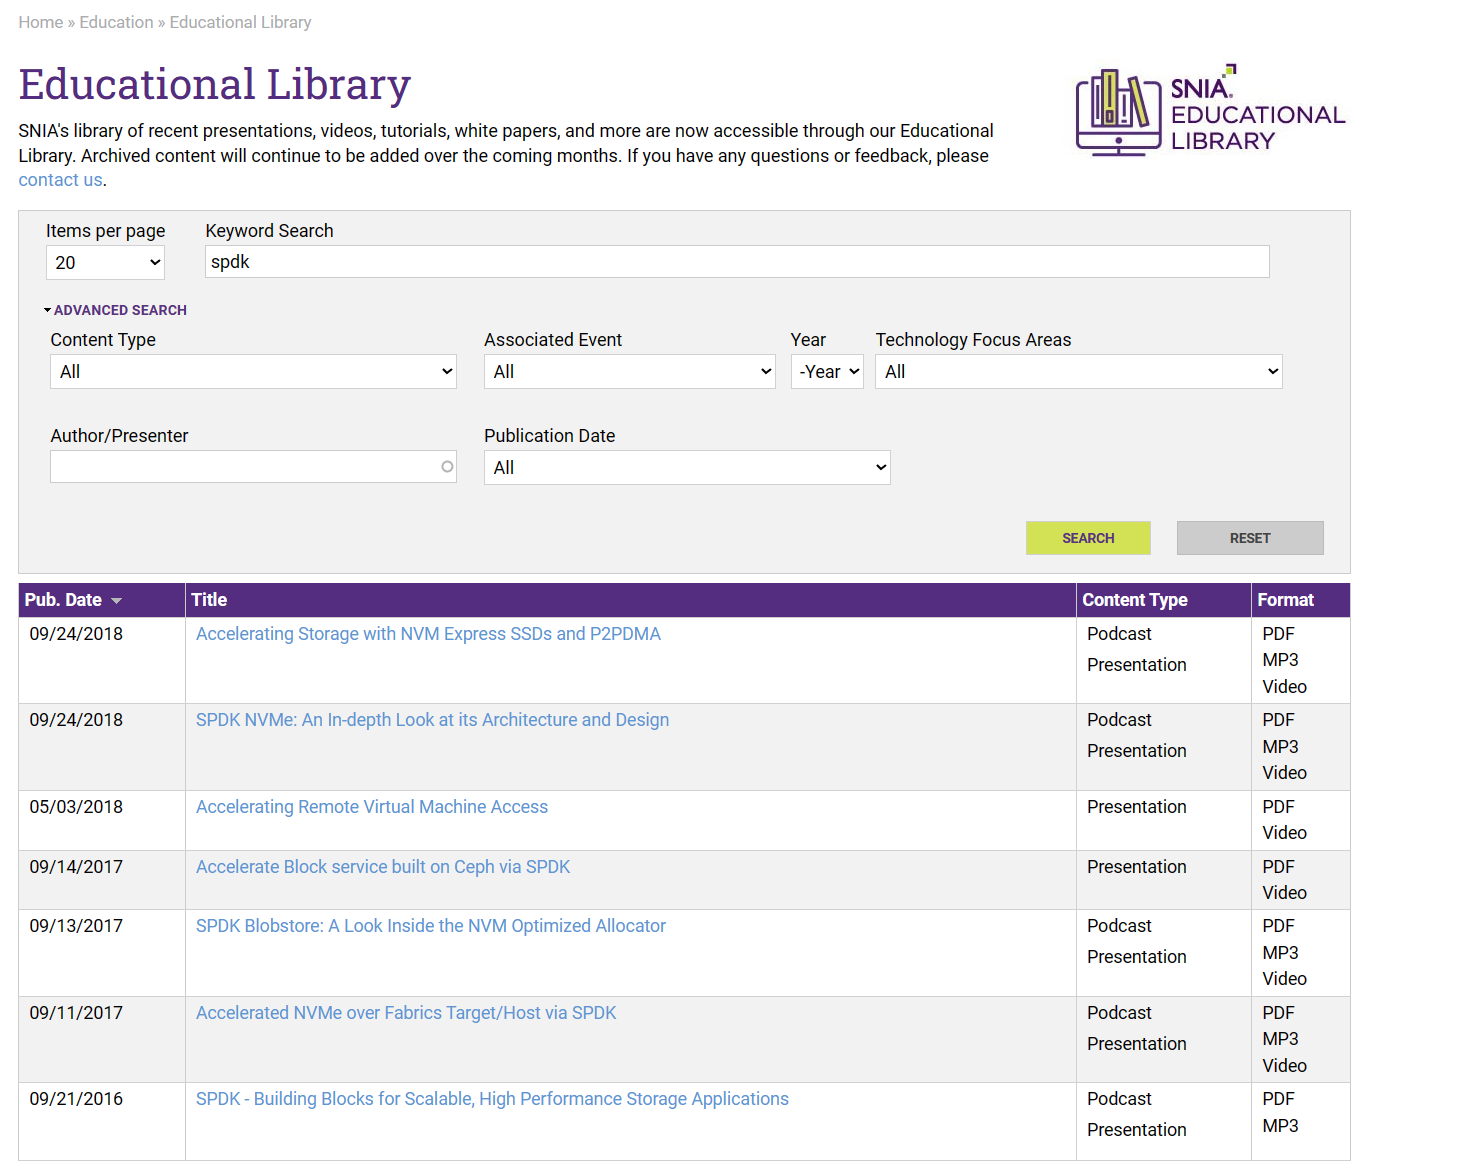Open the Content Type dropdown
This screenshot has width=1469, height=1161.
253,372
